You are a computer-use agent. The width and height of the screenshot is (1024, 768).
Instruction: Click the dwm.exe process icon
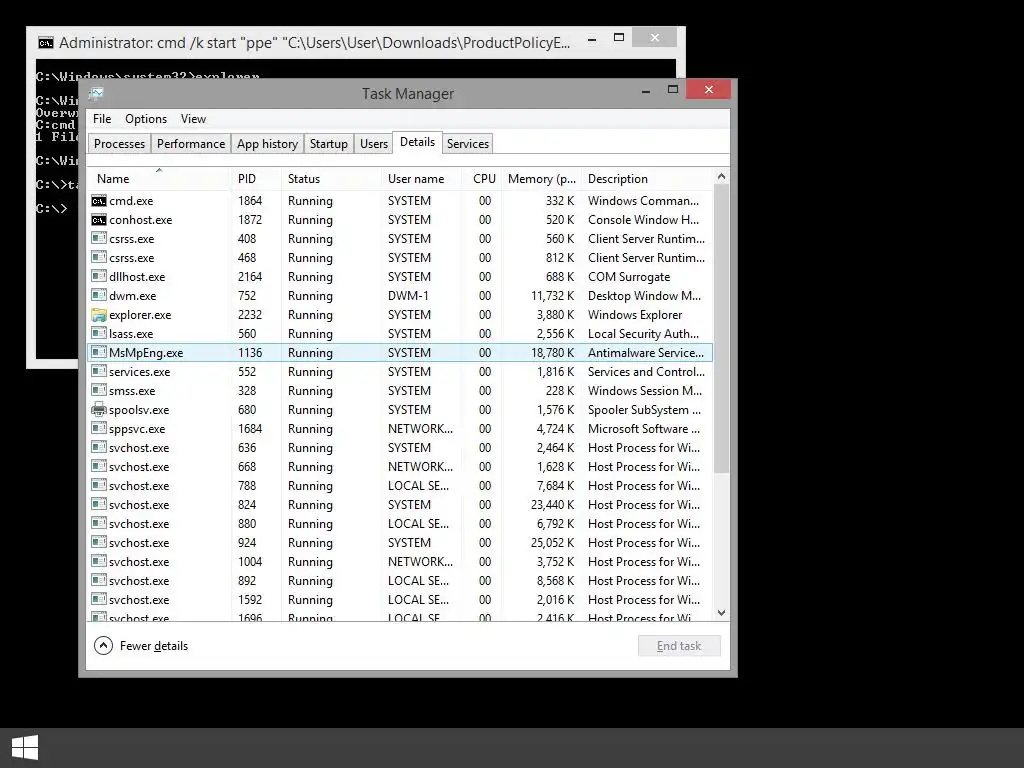point(99,296)
